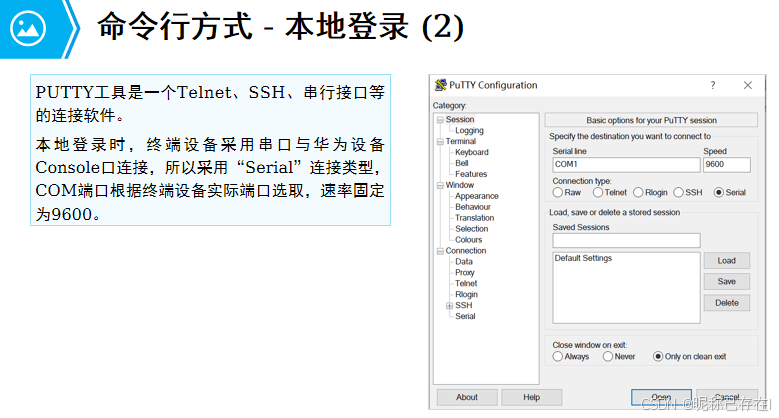The height and width of the screenshot is (418, 779).
Task: Expand the SSH tree node
Action: point(449,306)
